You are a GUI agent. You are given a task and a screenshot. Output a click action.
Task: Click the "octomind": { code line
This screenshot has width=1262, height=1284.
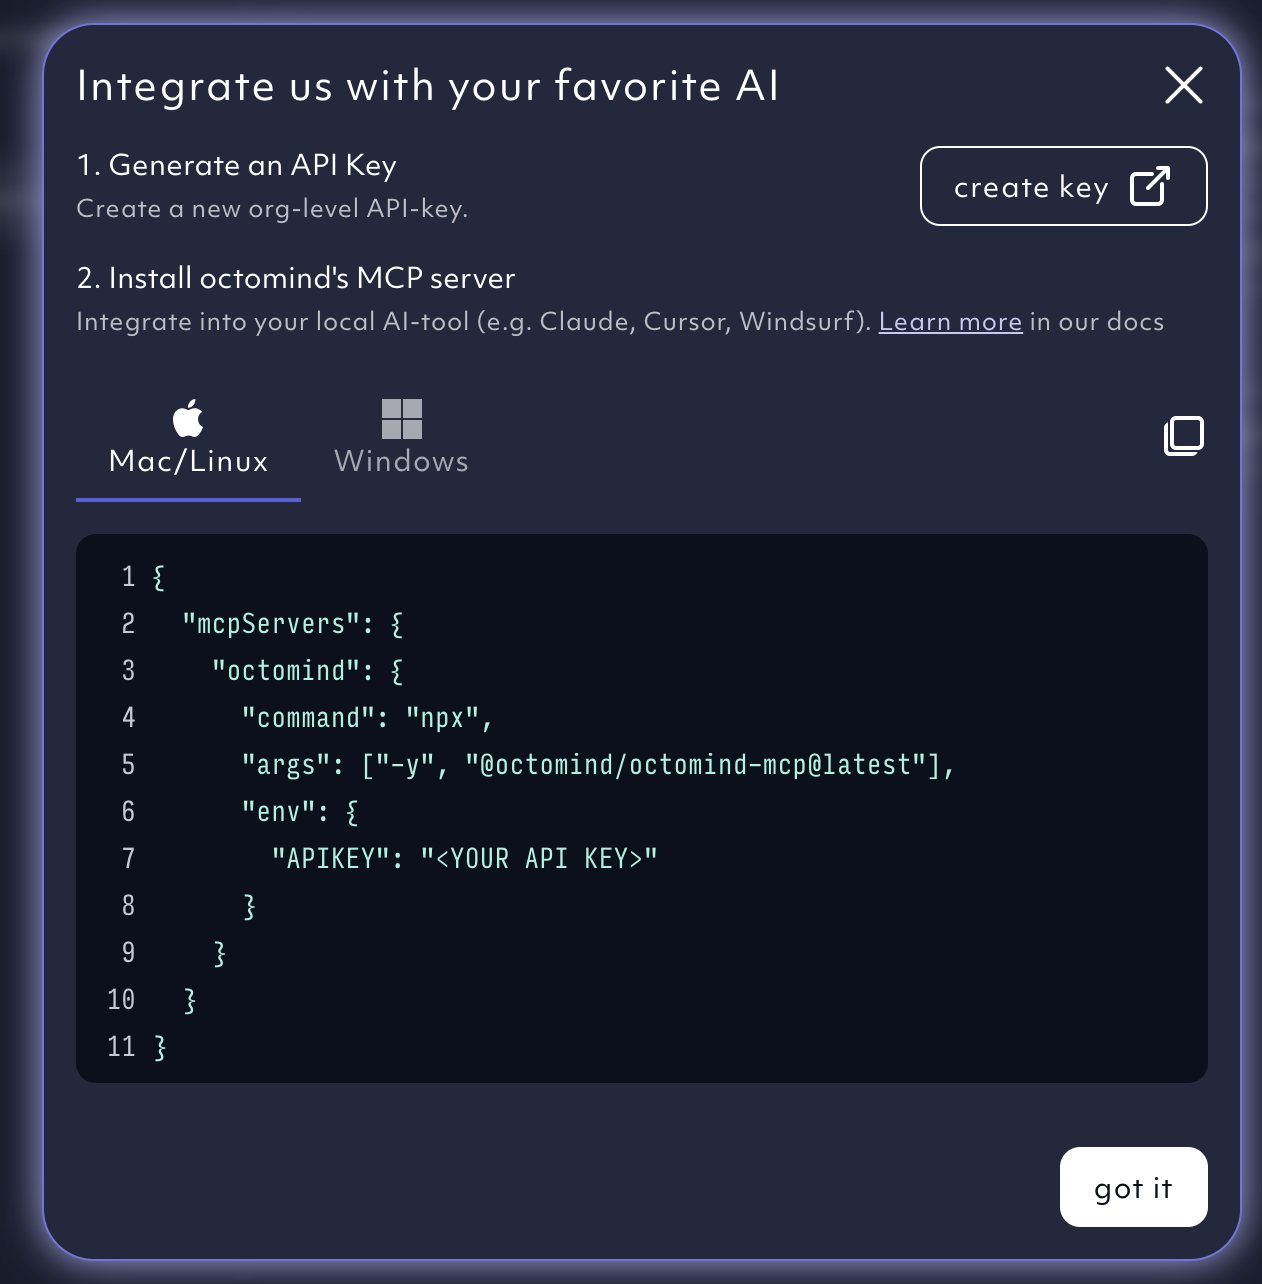308,671
